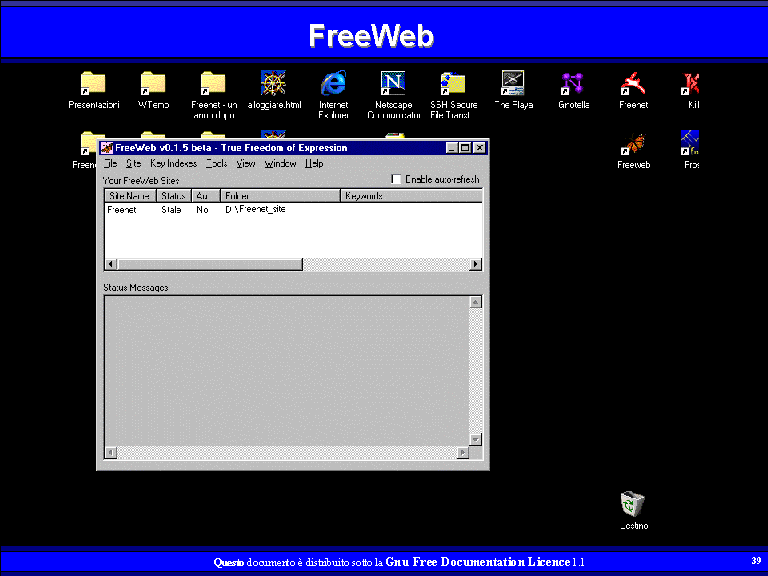Open the Tools menu
The image size is (768, 576).
click(x=216, y=164)
